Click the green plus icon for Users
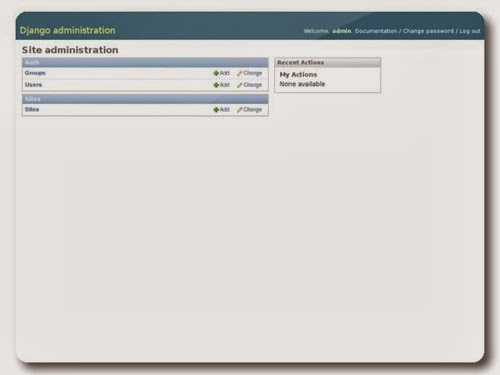The width and height of the screenshot is (500, 375). coord(216,85)
